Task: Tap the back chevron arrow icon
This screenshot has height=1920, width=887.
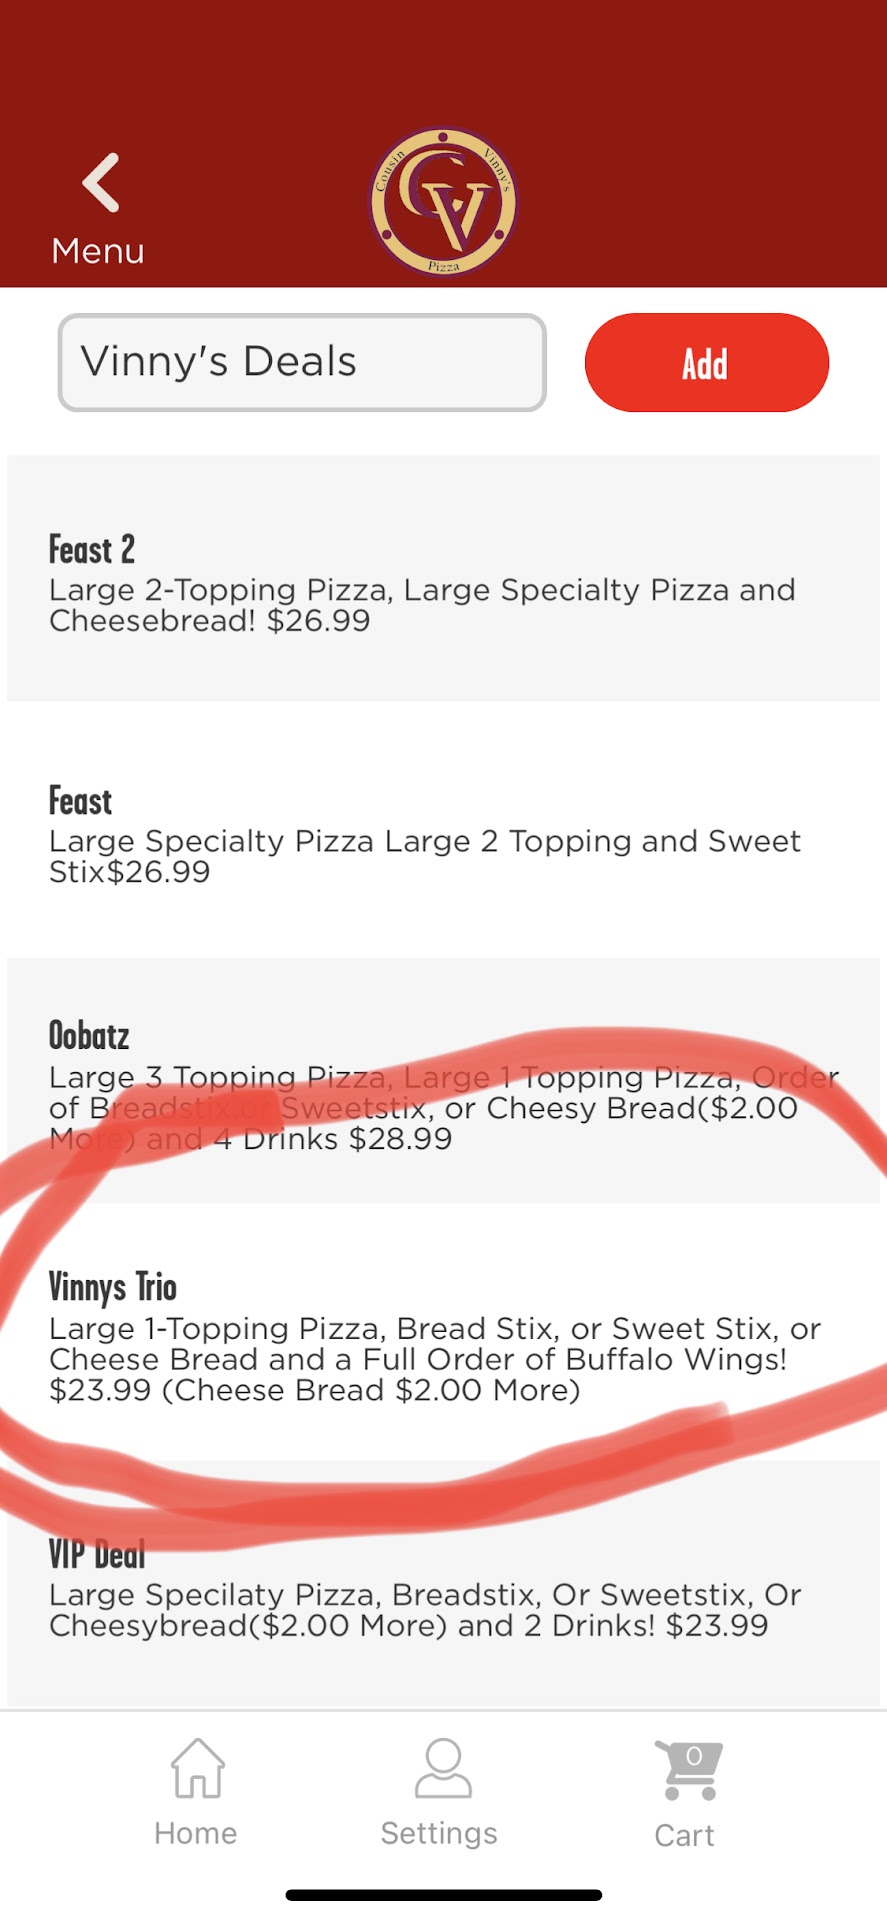Action: (x=101, y=183)
